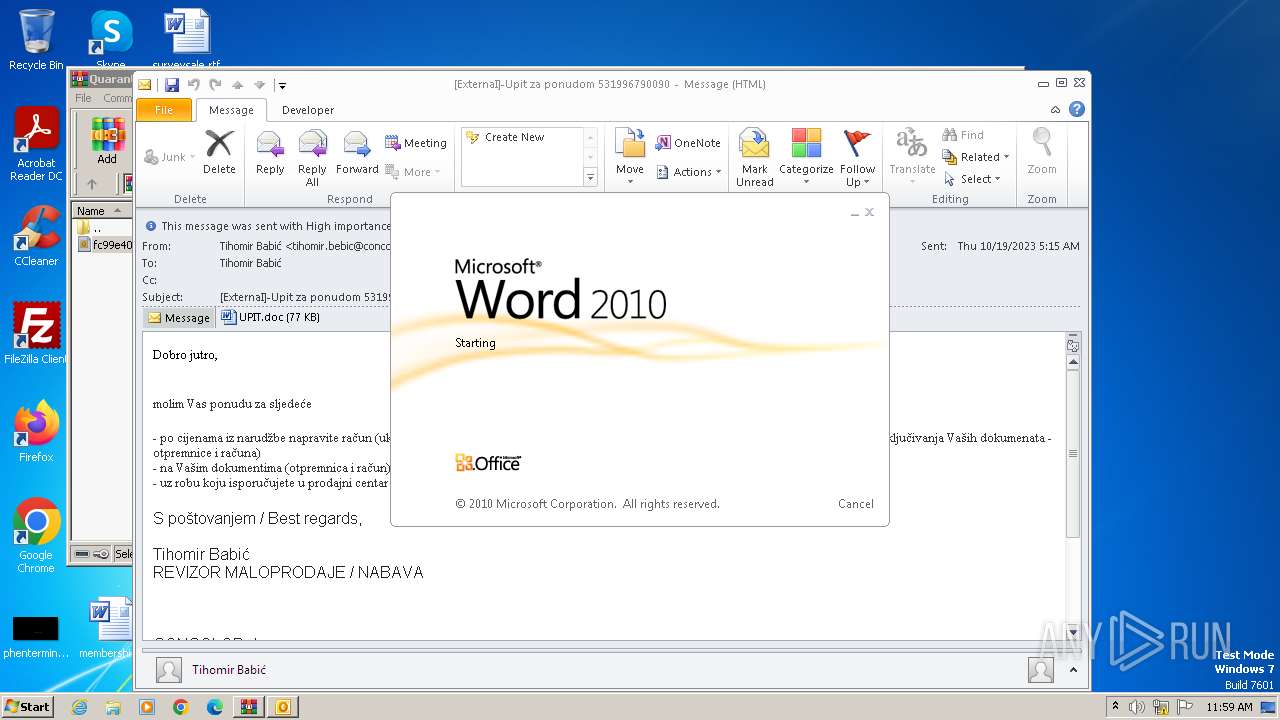Image resolution: width=1280 pixels, height=720 pixels.
Task: Send message to OneNote
Action: (688, 143)
